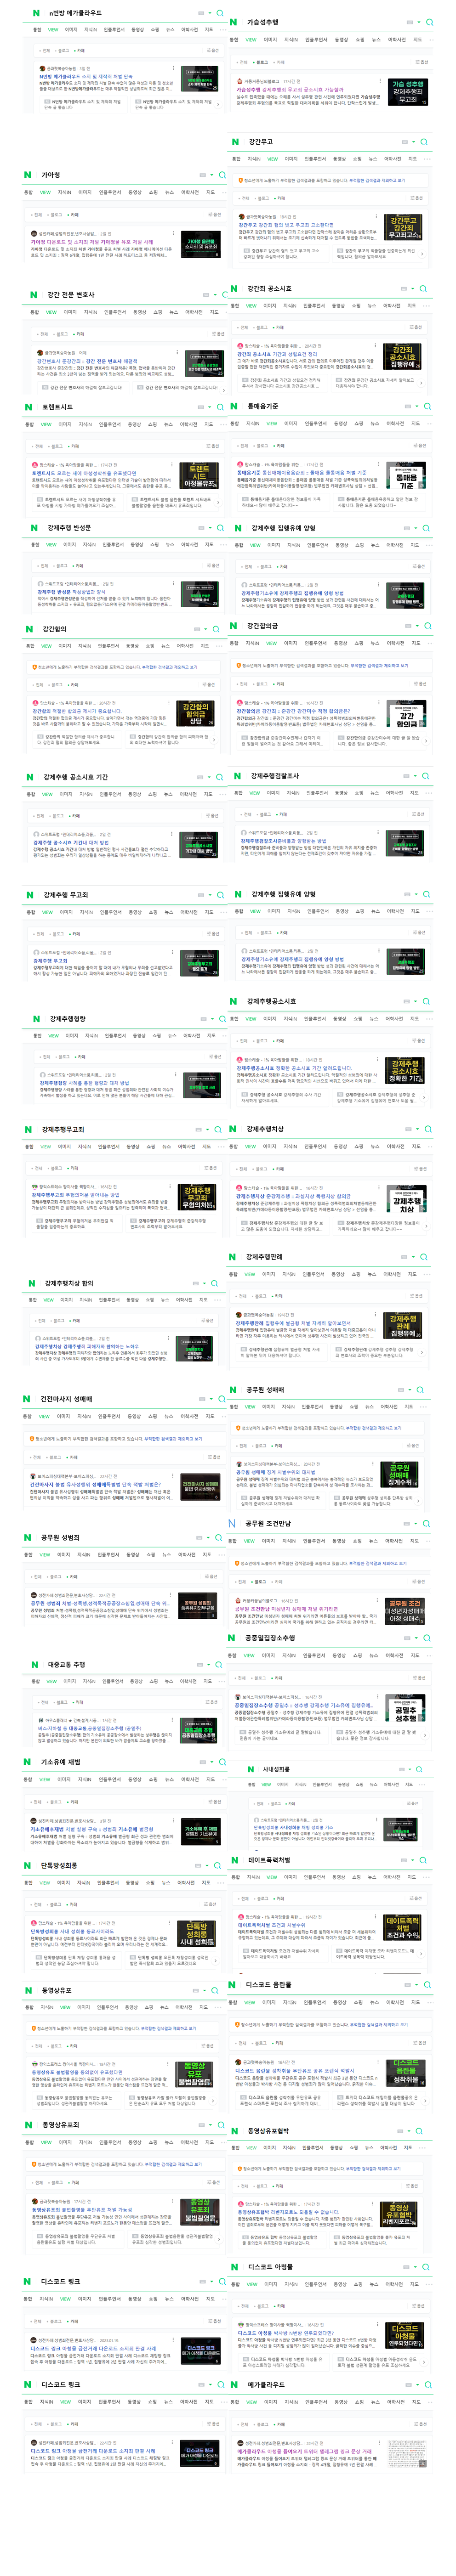This screenshot has height=2576, width=456.
Task: Open the first result title under the 기소유예 재범 search
Action: point(91,1829)
